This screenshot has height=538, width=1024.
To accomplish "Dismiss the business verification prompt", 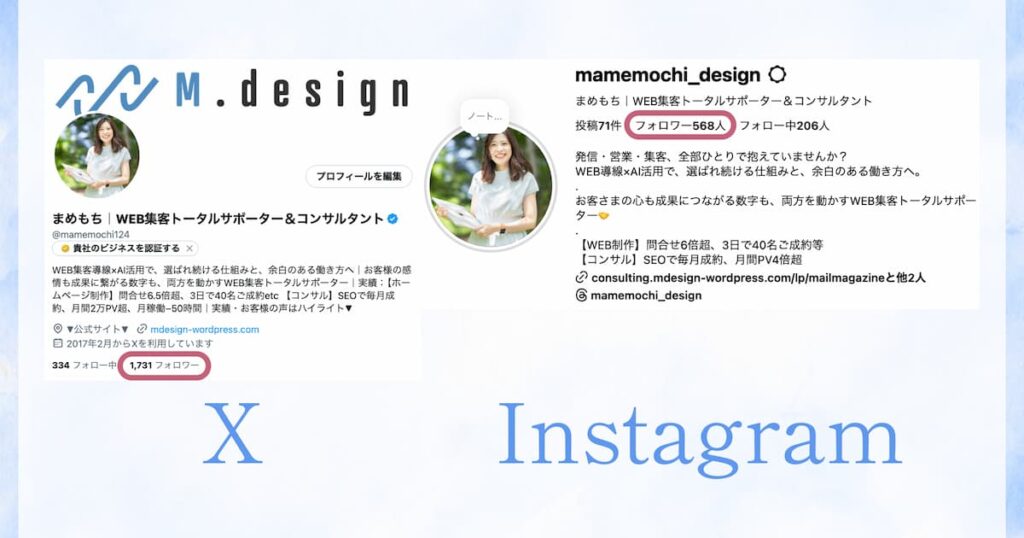I will tap(189, 248).
